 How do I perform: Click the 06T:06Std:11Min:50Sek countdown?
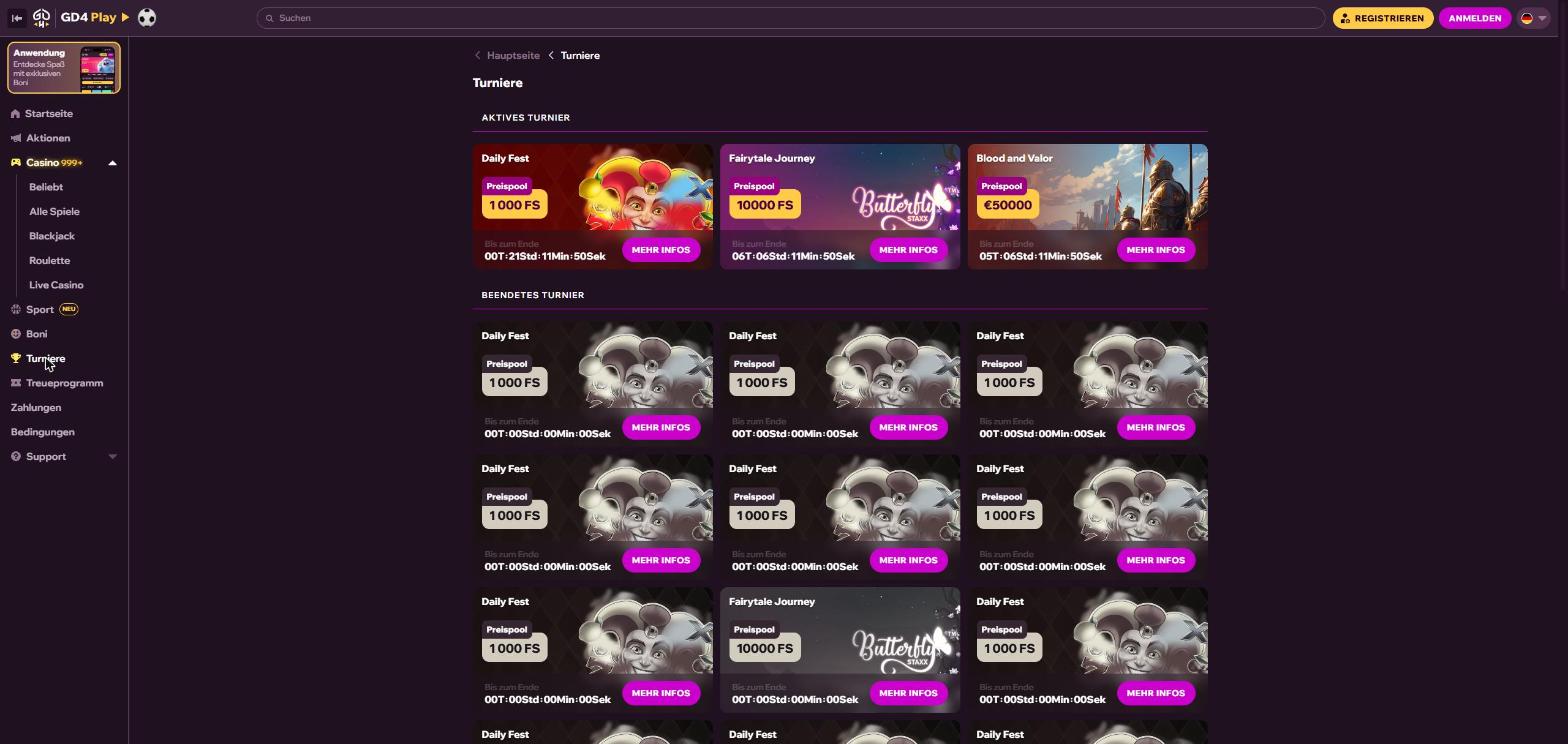click(793, 257)
